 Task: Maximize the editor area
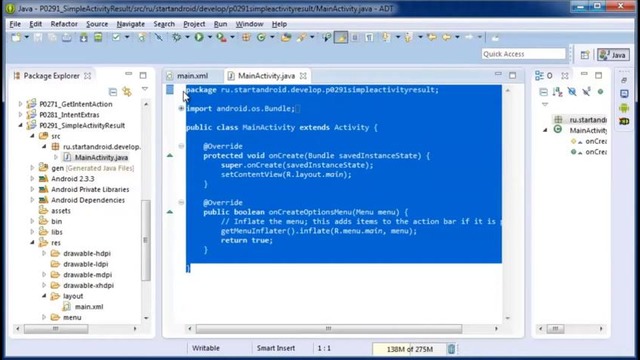click(512, 76)
